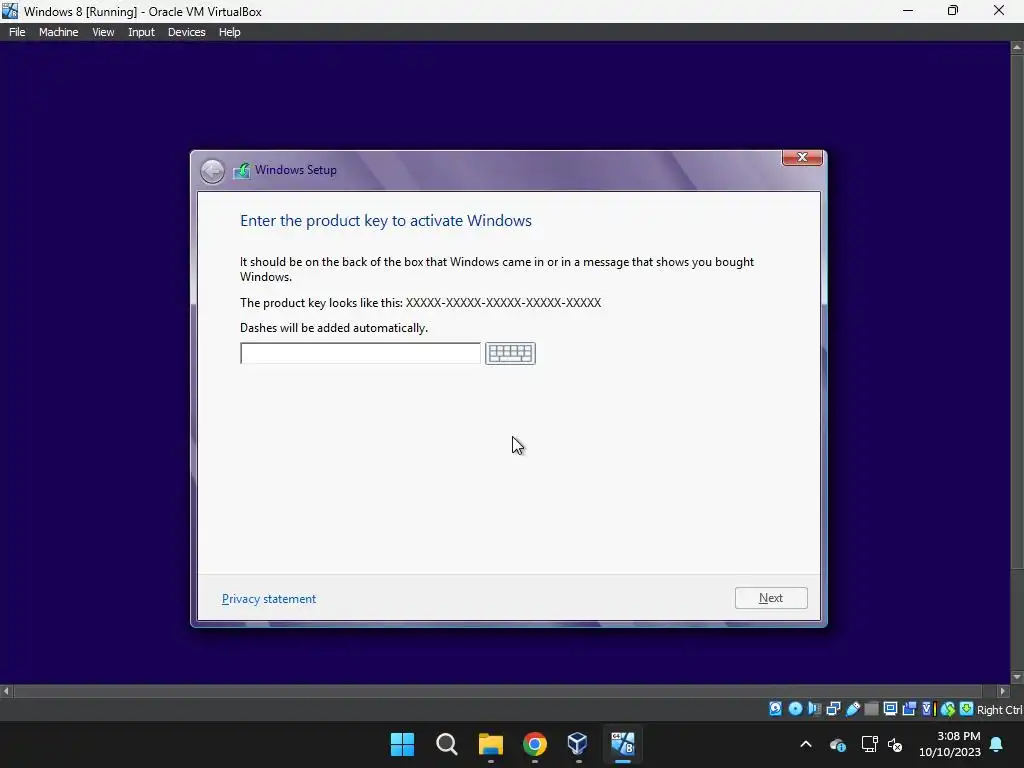
Task: Click the virtualization CPU status icon
Action: (x=929, y=709)
